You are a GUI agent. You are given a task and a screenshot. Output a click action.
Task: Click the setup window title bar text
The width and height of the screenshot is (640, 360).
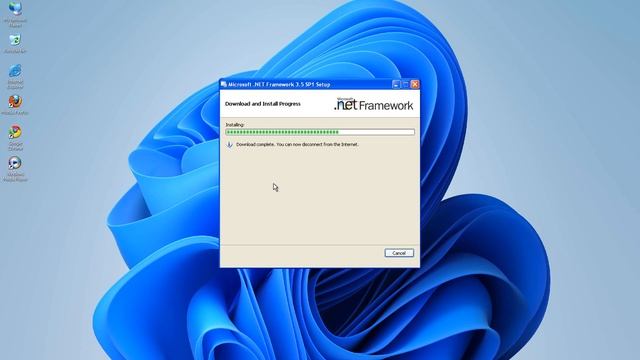click(279, 84)
